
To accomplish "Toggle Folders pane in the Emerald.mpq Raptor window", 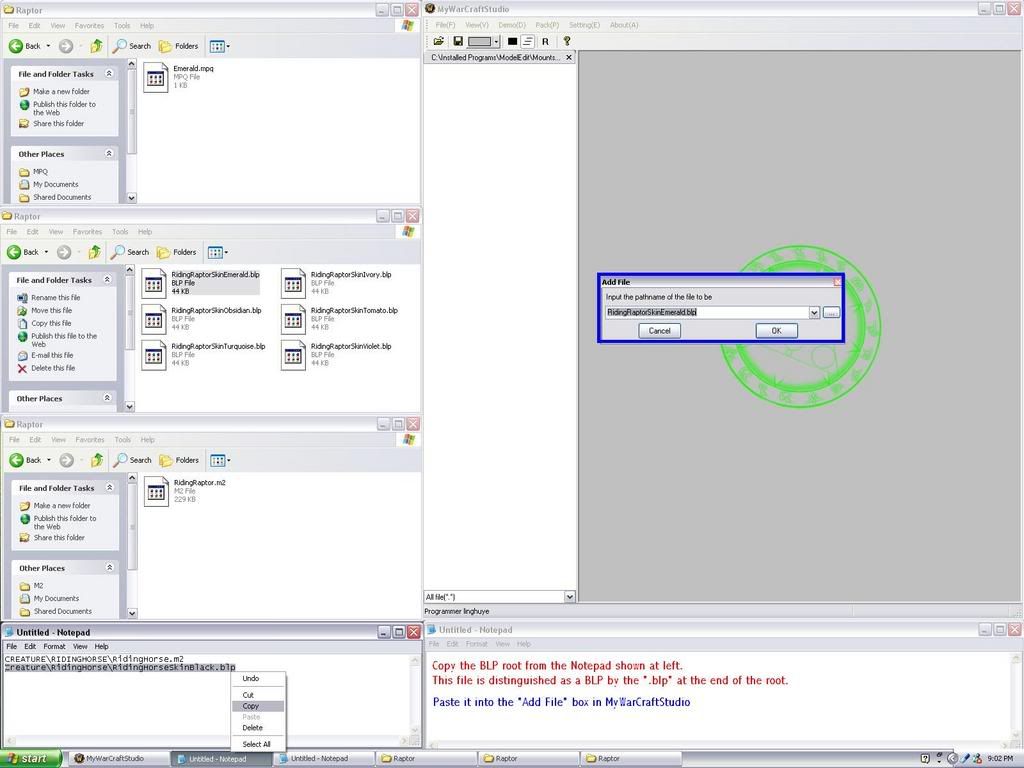I will [x=178, y=46].
